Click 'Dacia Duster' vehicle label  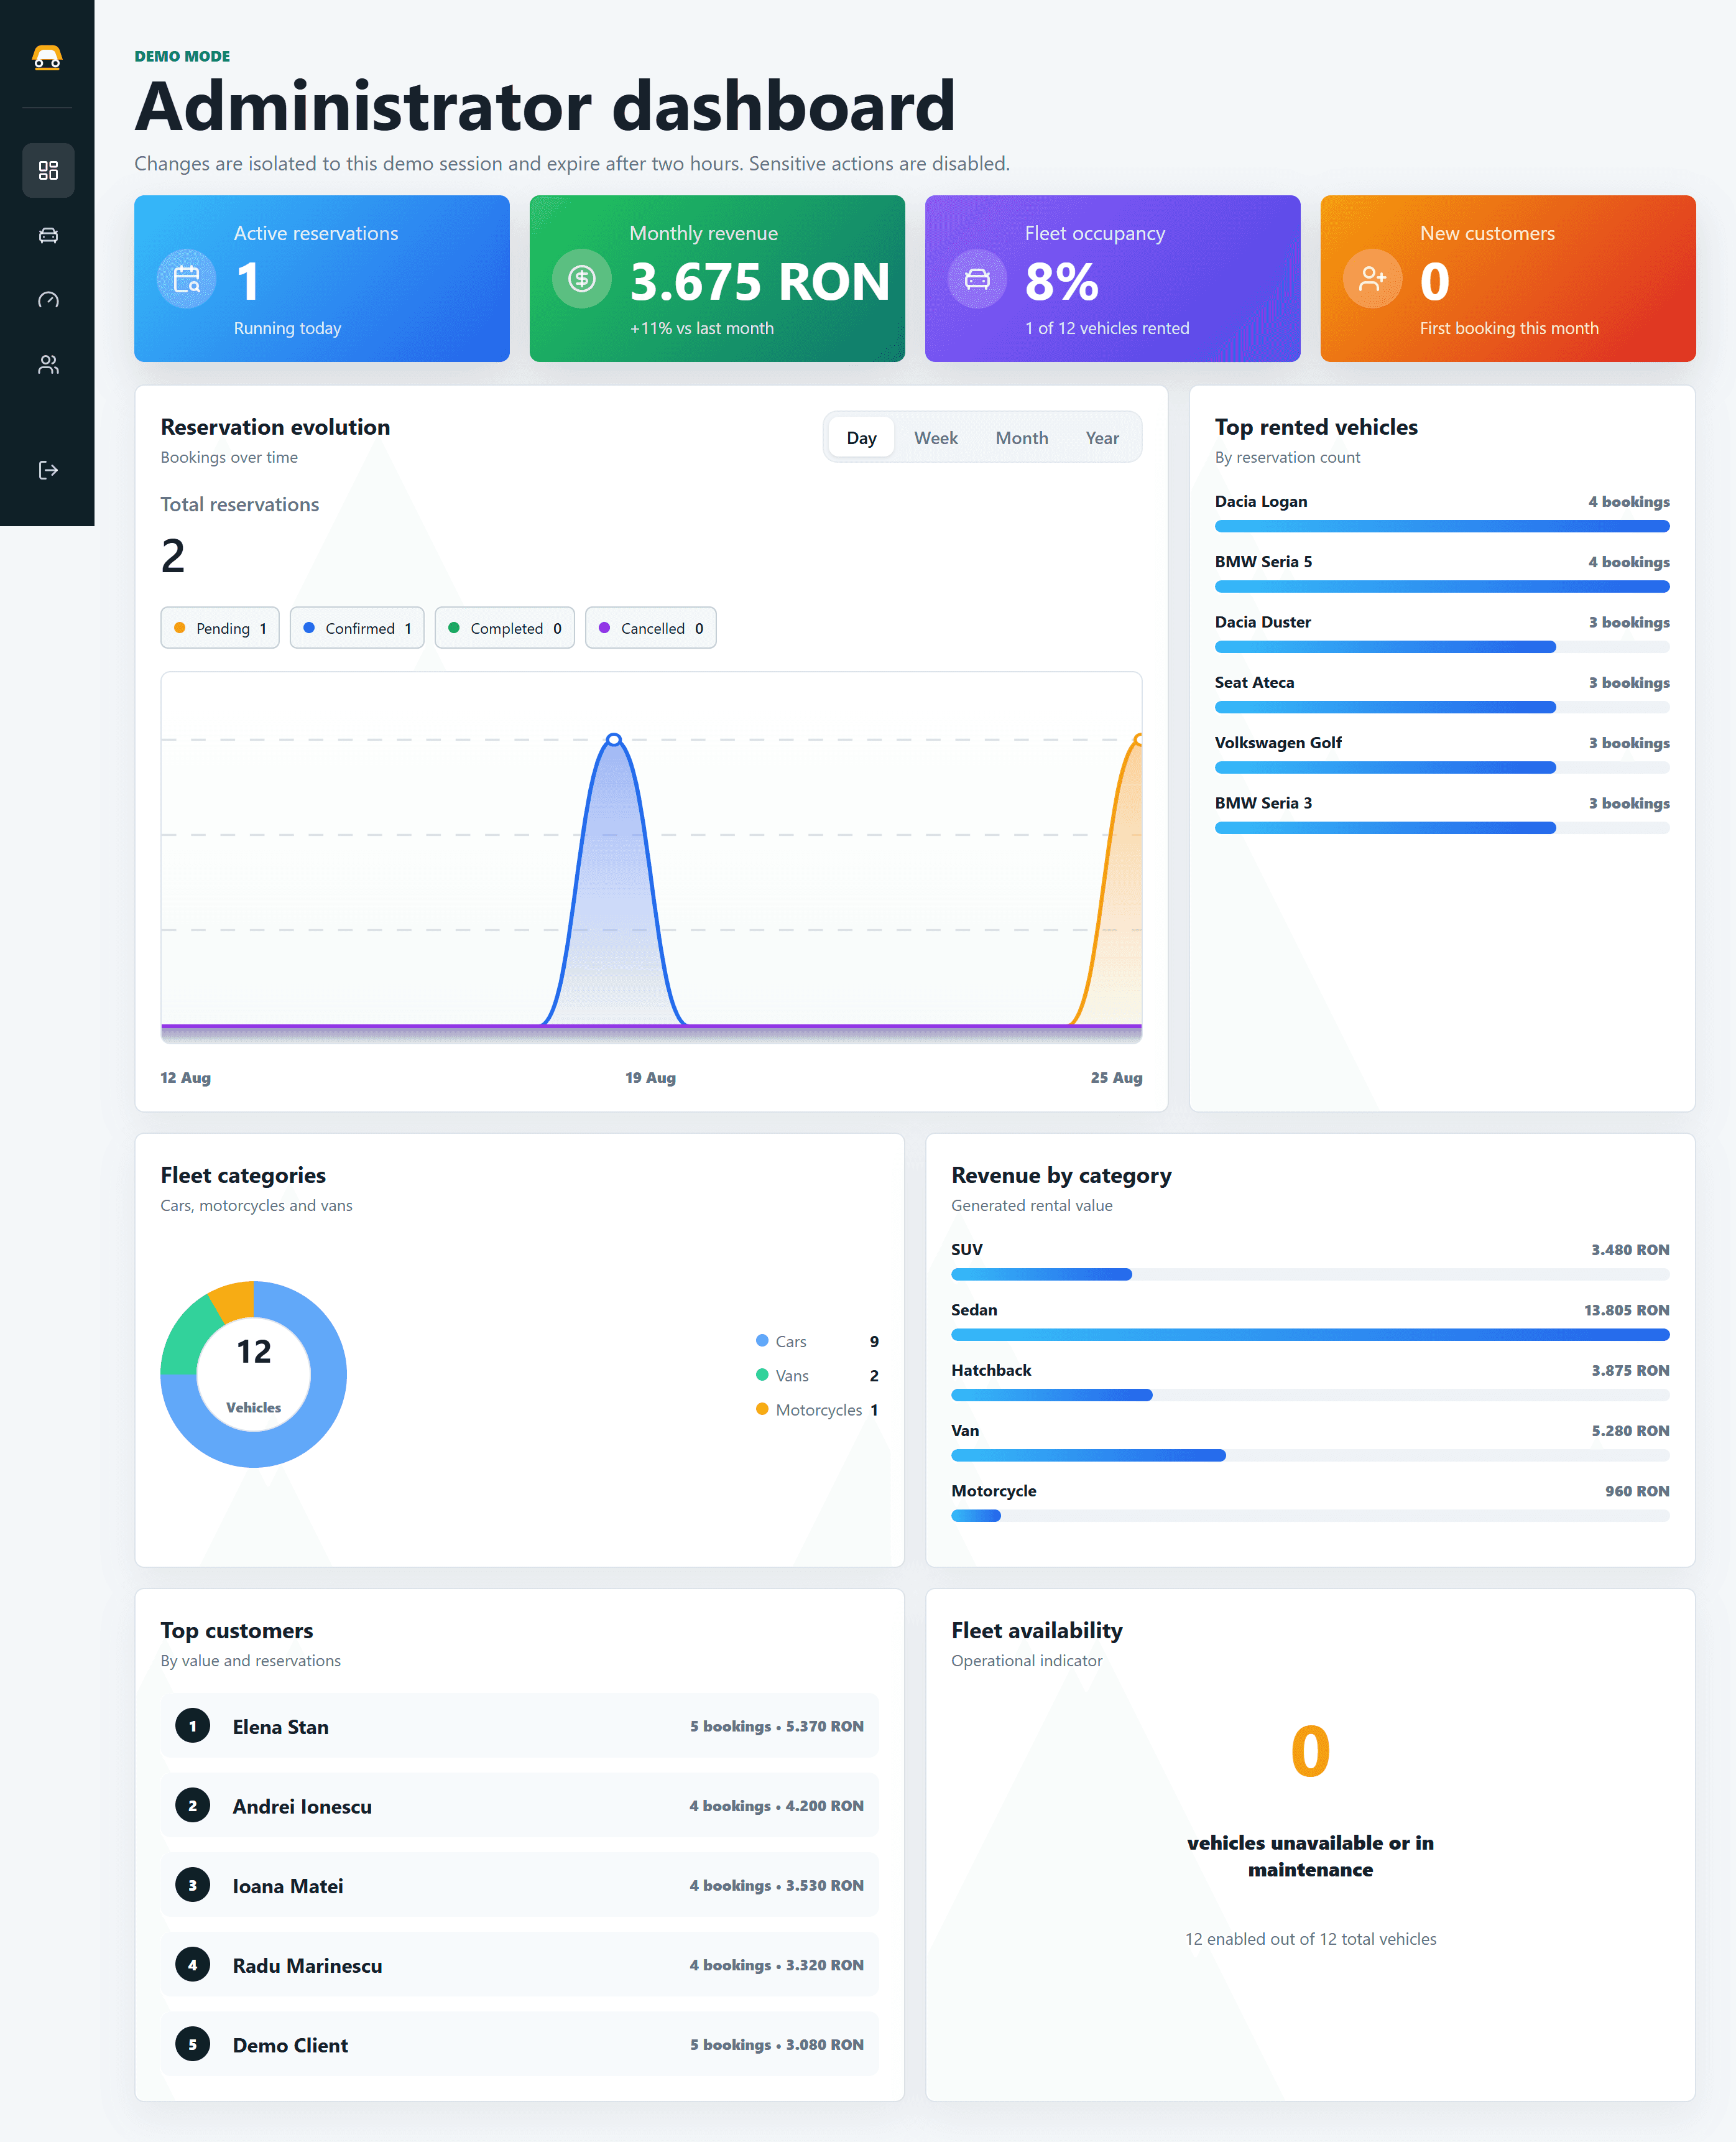[x=1262, y=622]
